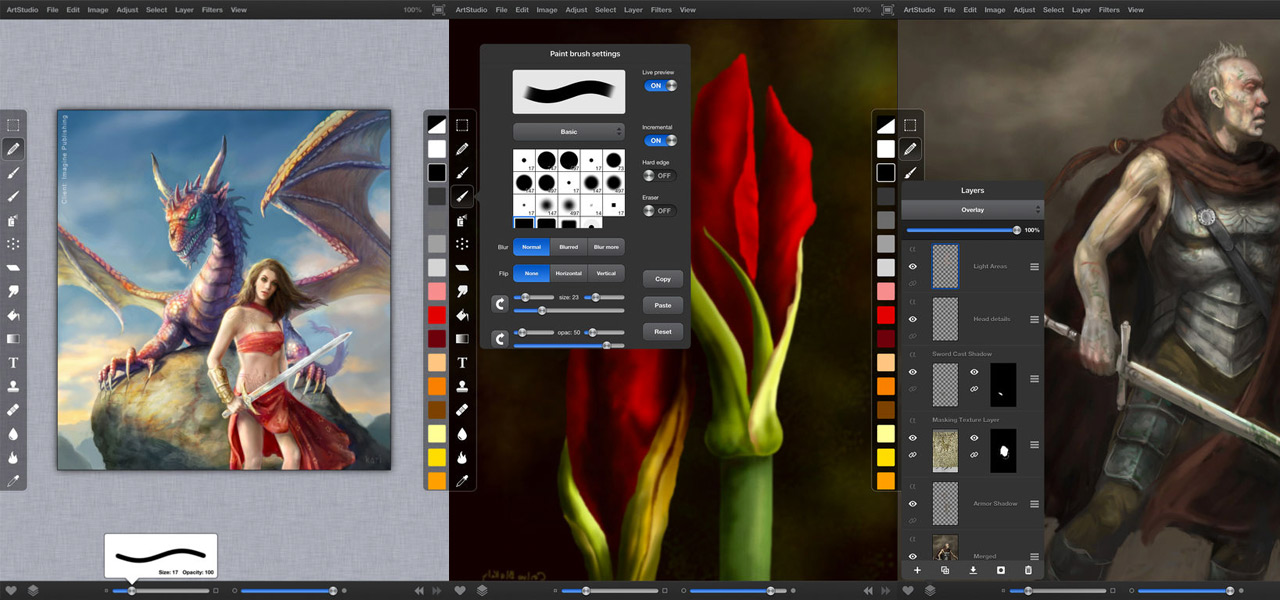Click the duplicate layer icon in Layers panel
Viewport: 1280px width, 600px height.
pos(945,570)
